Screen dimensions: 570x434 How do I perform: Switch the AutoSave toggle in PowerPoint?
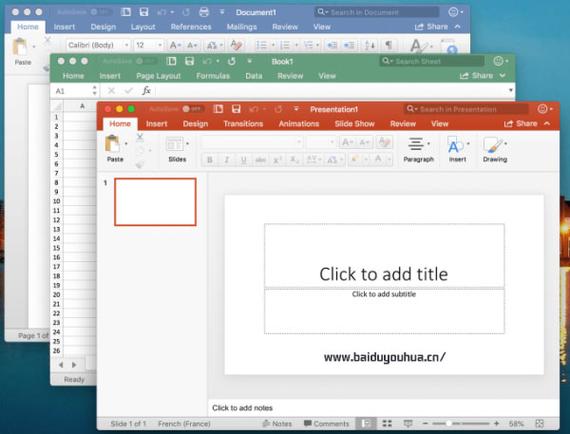(x=192, y=109)
